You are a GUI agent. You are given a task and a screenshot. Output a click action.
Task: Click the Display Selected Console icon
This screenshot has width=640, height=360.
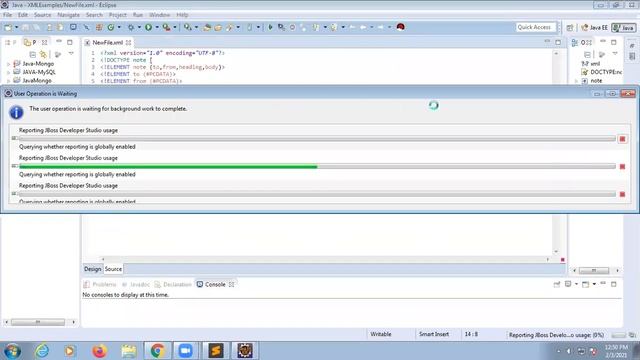click(x=568, y=284)
